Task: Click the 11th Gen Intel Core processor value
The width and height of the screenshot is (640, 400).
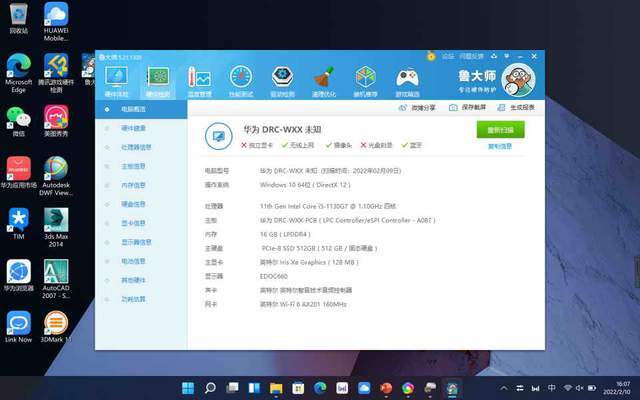Action: (x=328, y=206)
